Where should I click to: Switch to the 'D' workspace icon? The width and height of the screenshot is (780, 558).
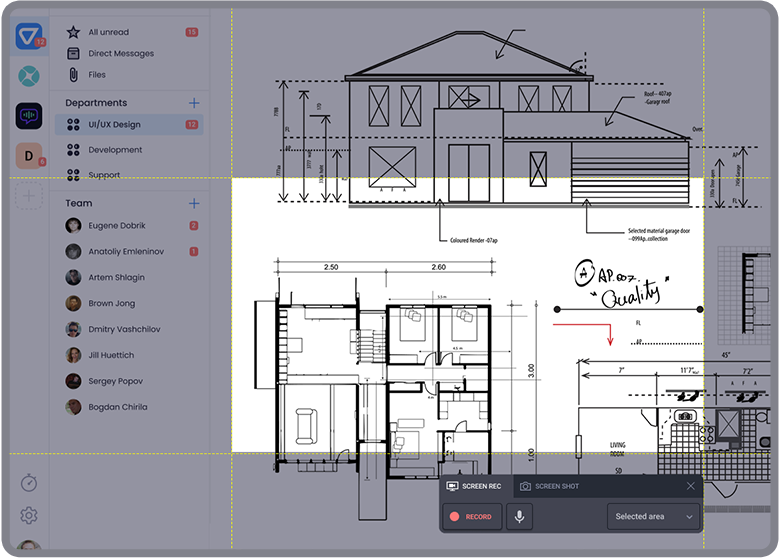tap(29, 155)
